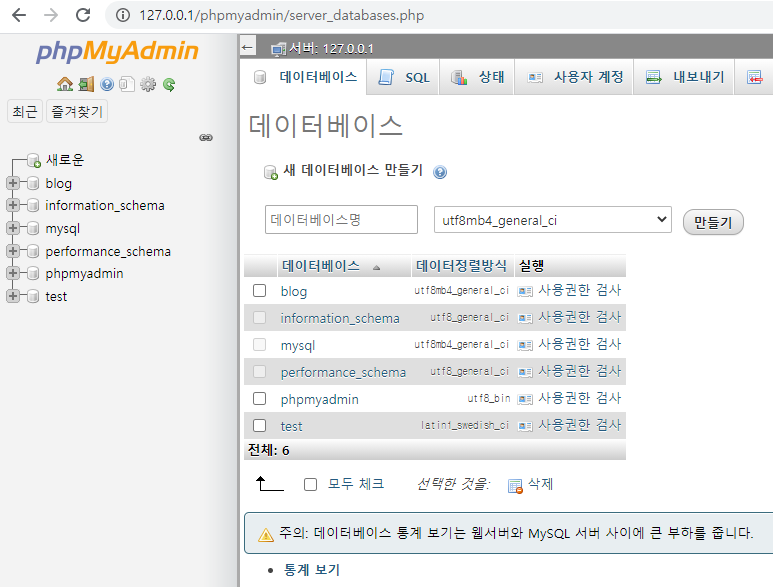Click the 서버: 127.0.0.1 breadcrumb link
The image size is (773, 587).
click(x=331, y=49)
